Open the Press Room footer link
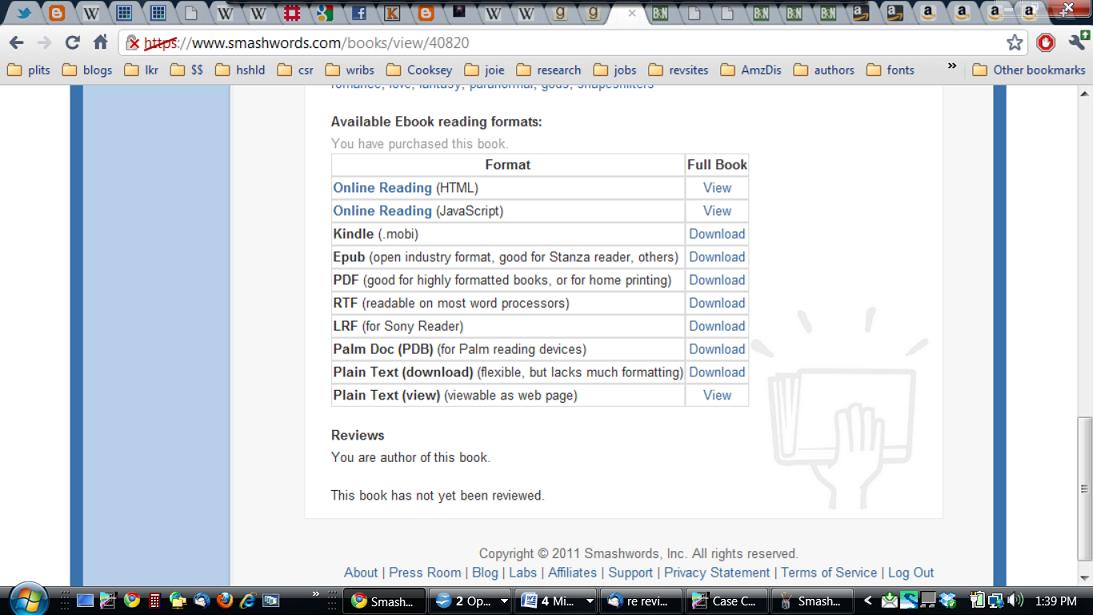1093x615 pixels. point(425,572)
